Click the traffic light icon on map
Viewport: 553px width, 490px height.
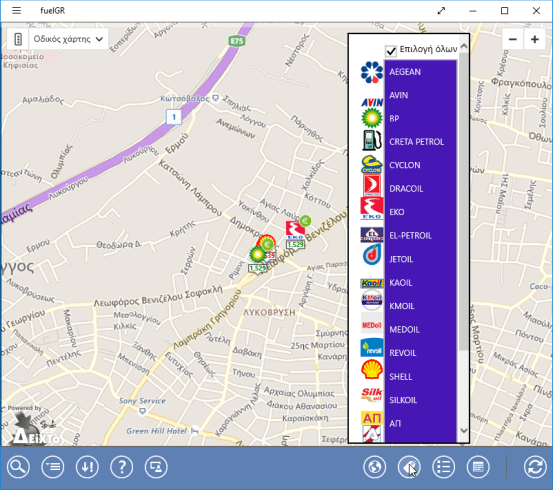pyautogui.click(x=18, y=39)
